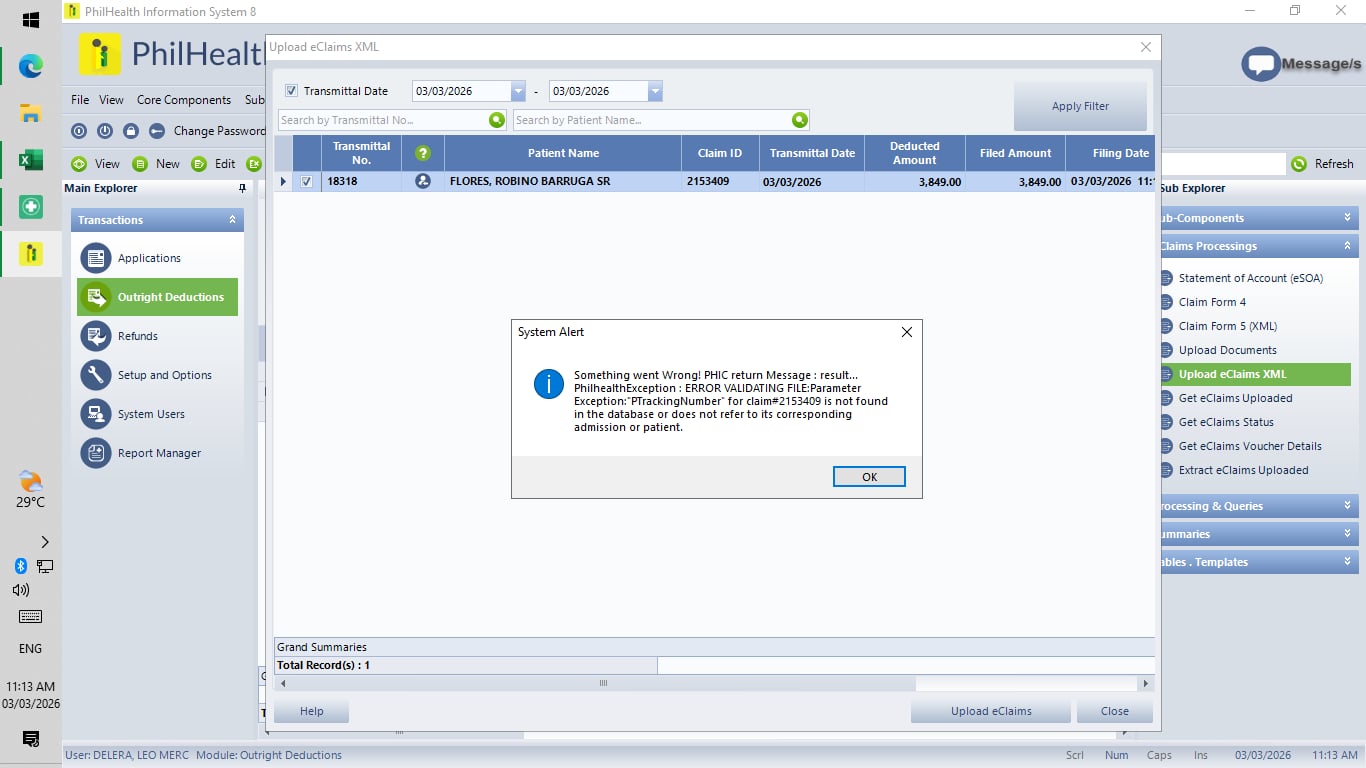Select the Refunds icon
This screenshot has height=768, width=1366.
96,336
